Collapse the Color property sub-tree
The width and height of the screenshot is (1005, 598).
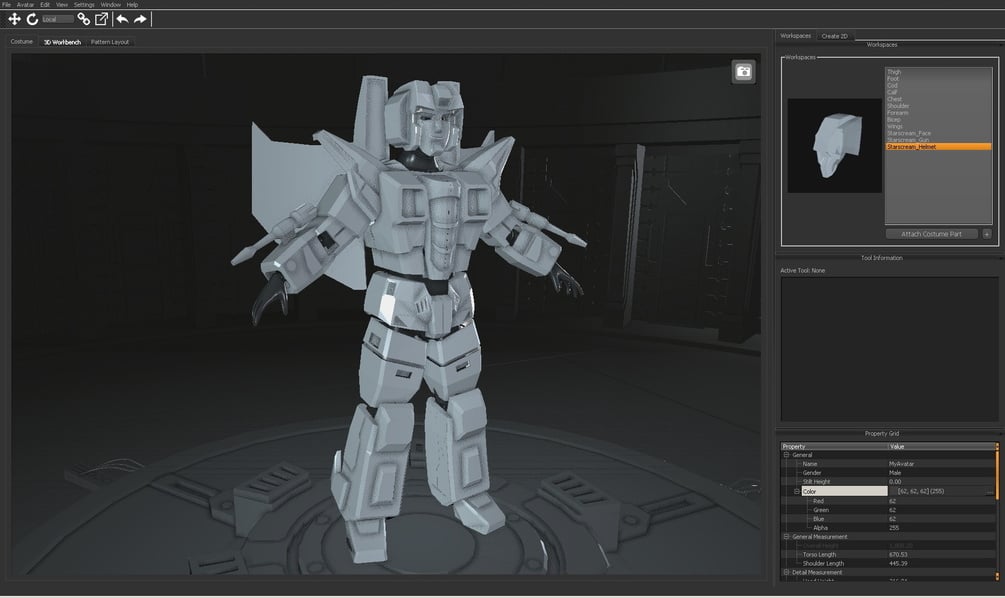point(797,492)
